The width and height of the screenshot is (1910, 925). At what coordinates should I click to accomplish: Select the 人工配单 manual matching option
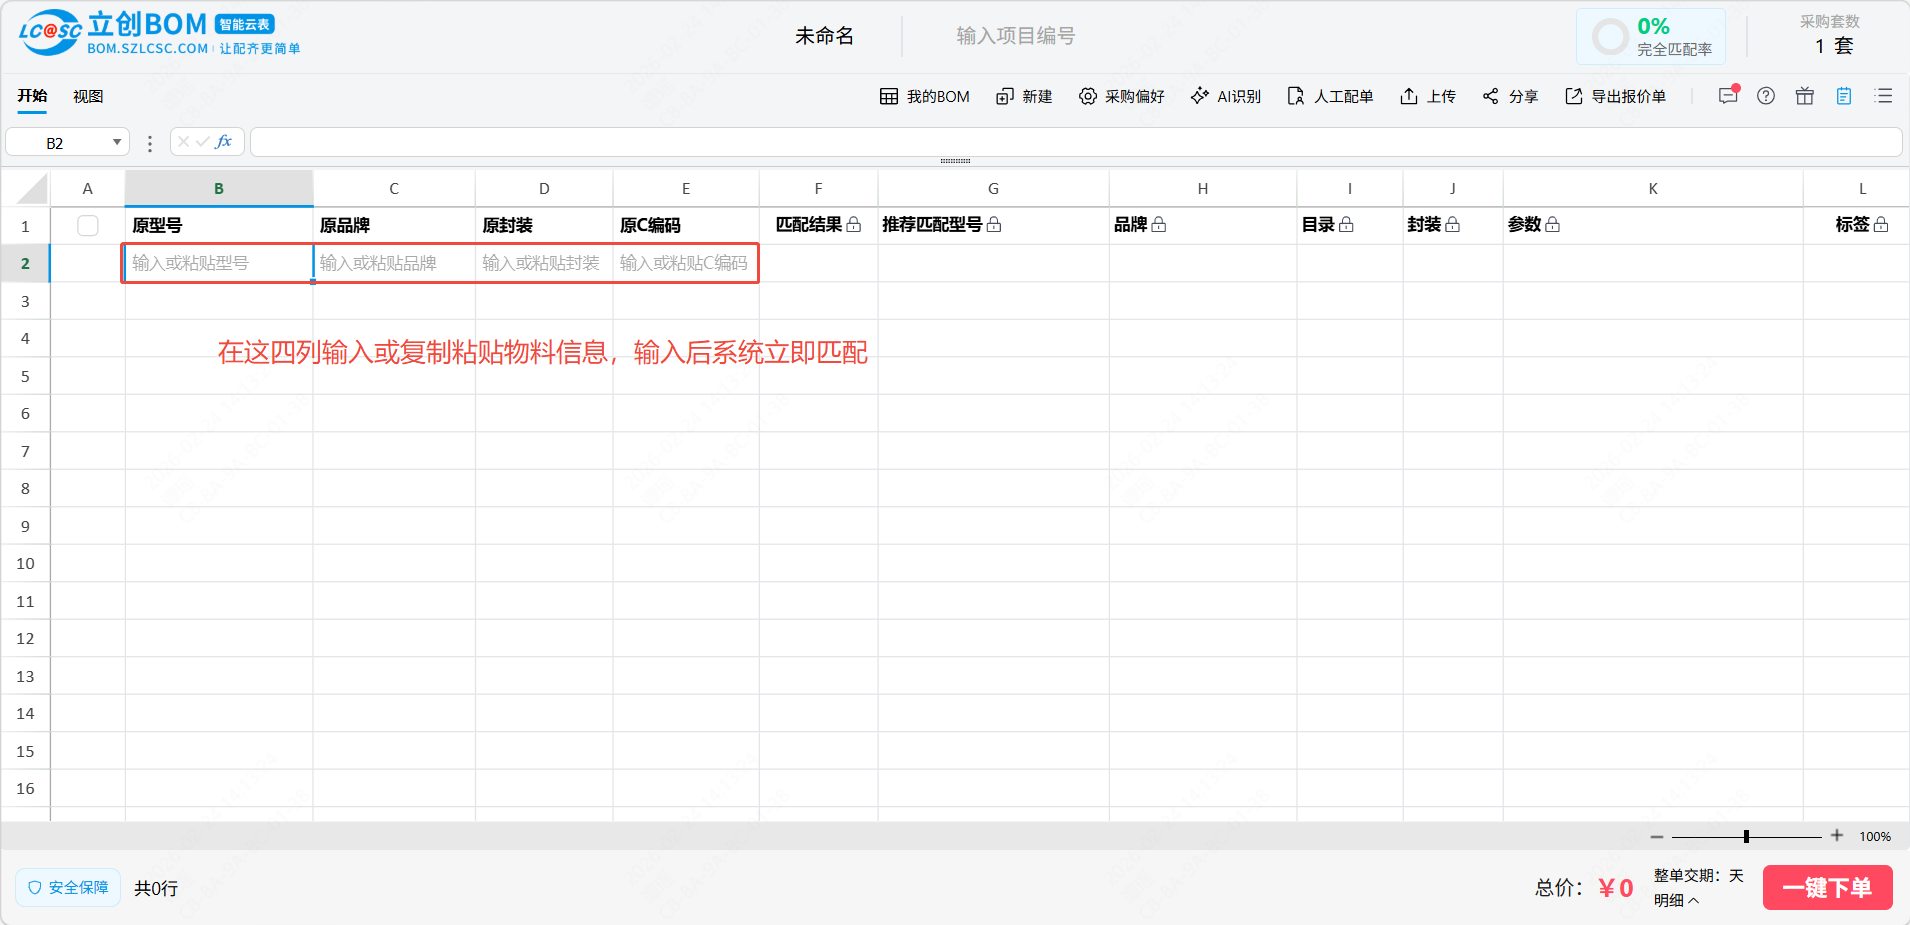pyautogui.click(x=1330, y=96)
